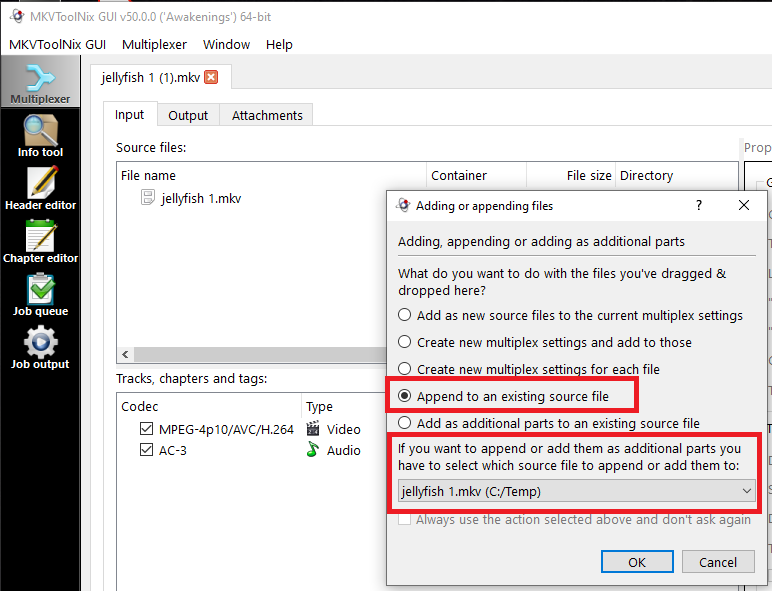Open the Multiplexer tool in sidebar
Image resolution: width=772 pixels, height=591 pixels.
[40, 82]
